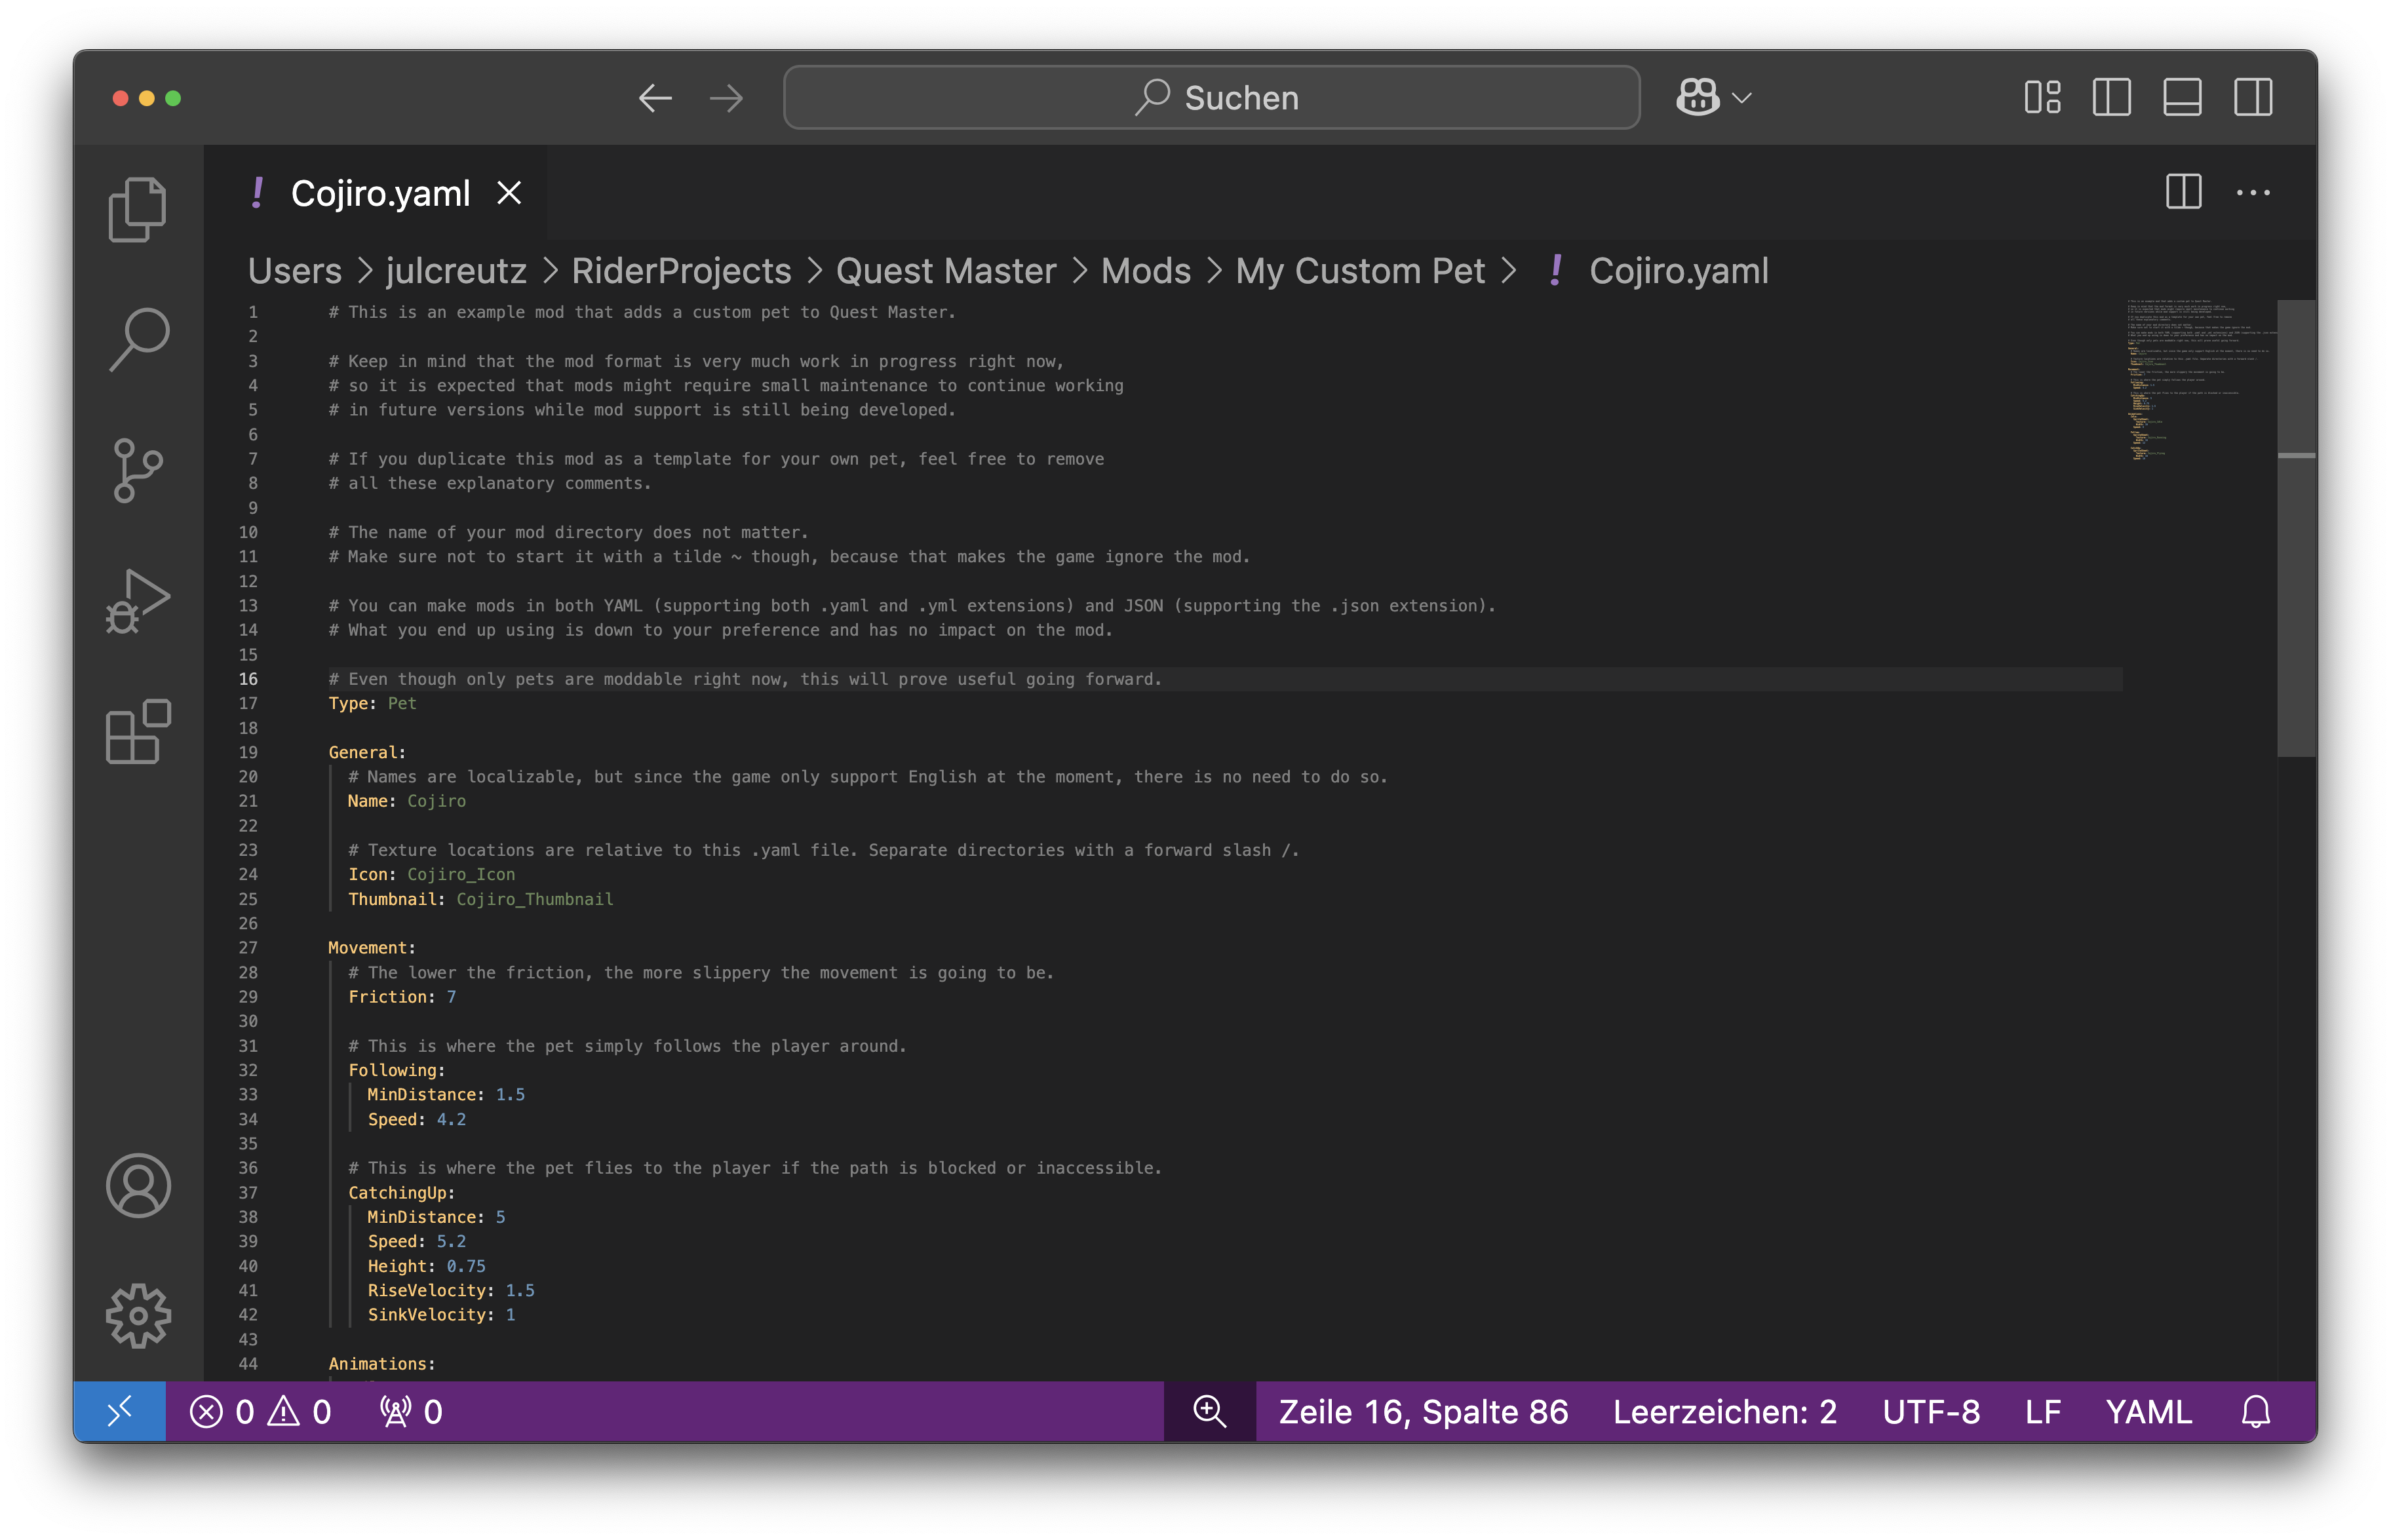Click the 'Type: Pet' line
2391x1540 pixels.
coord(372,704)
